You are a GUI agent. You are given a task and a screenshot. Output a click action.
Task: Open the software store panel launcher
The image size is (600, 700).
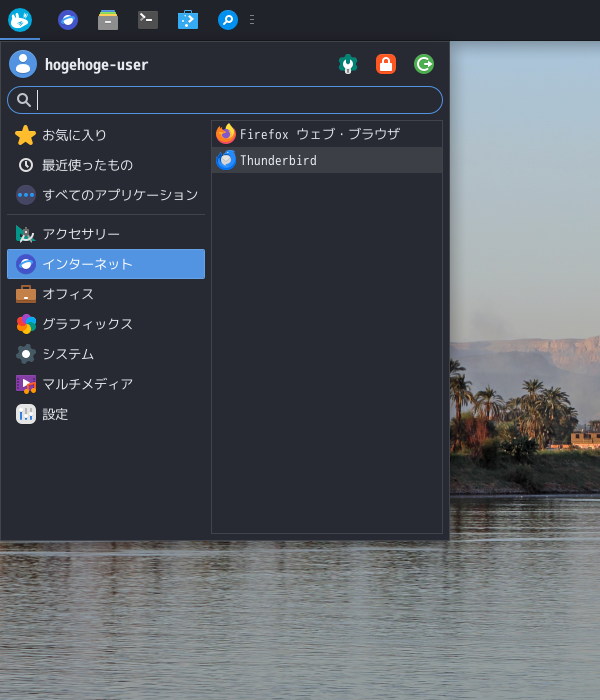(x=188, y=20)
